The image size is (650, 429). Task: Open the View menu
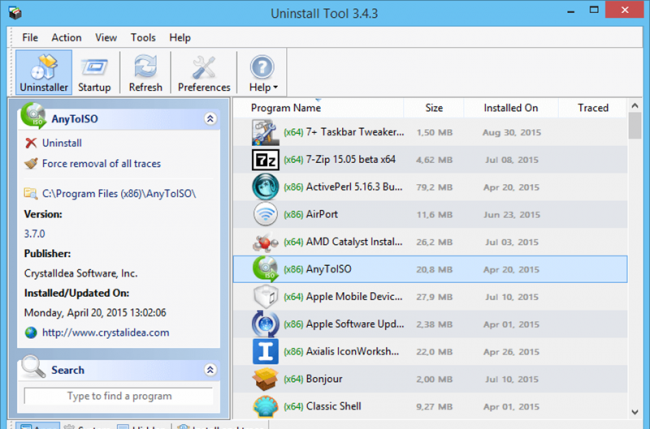click(x=106, y=38)
